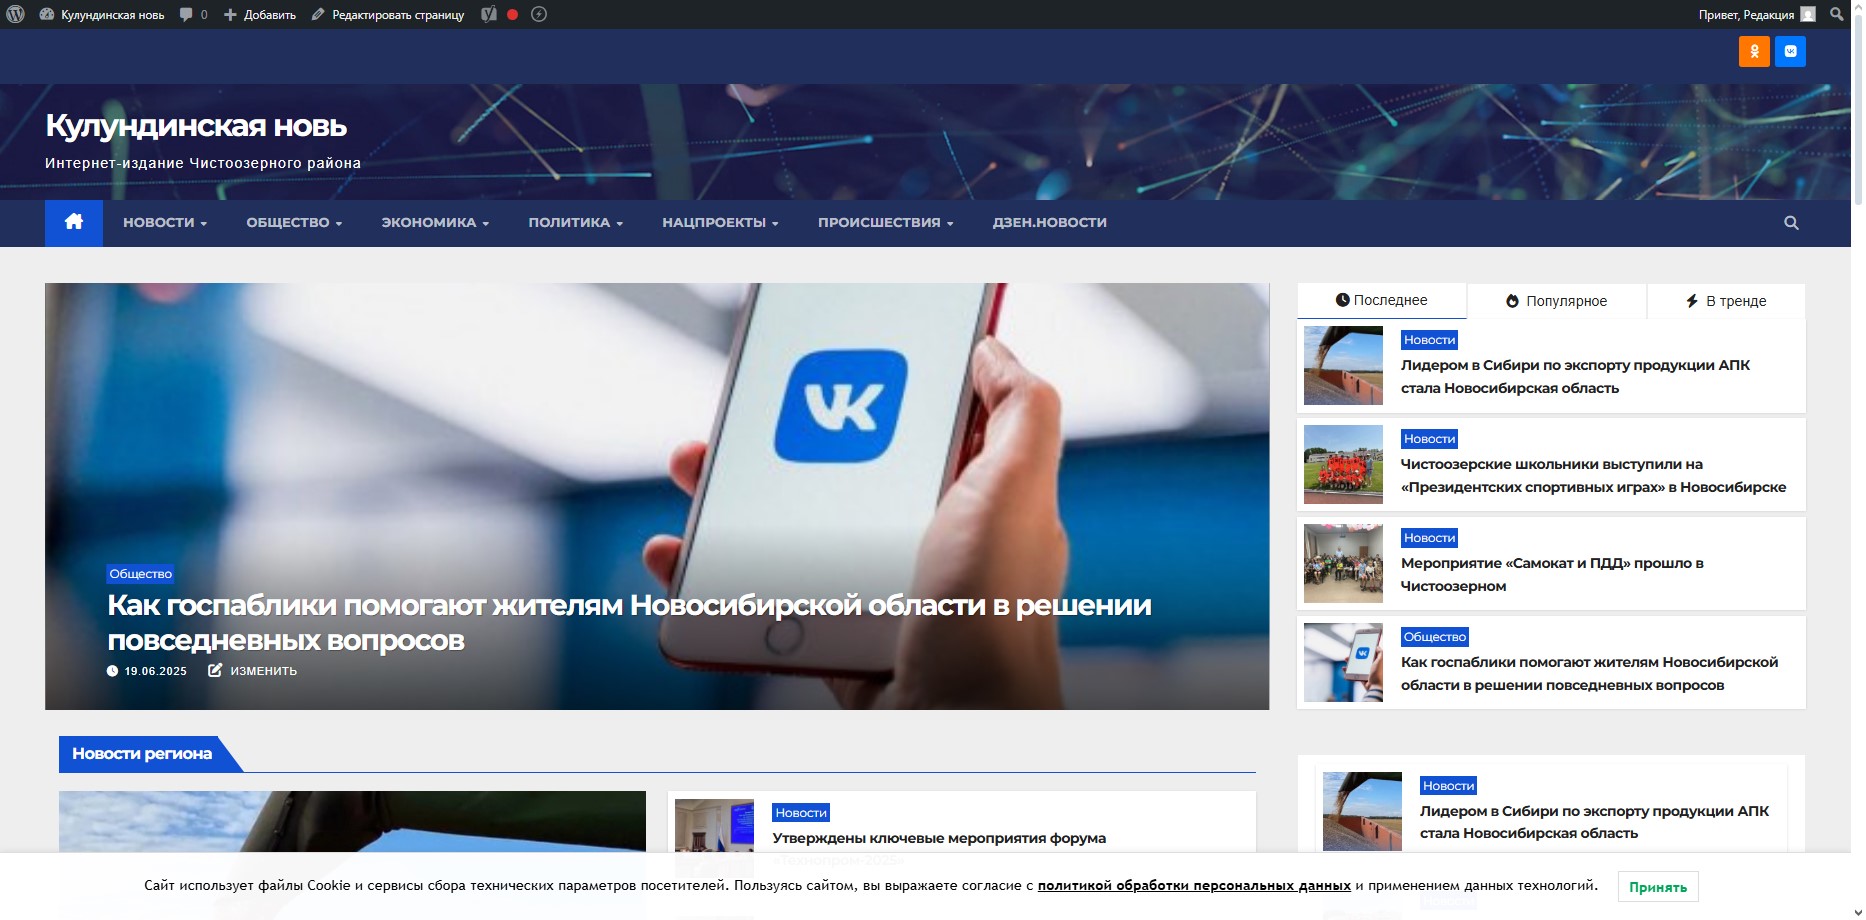
Task: Click Новости tag above Утверждены ключевые мероприятия
Action: coord(801,813)
